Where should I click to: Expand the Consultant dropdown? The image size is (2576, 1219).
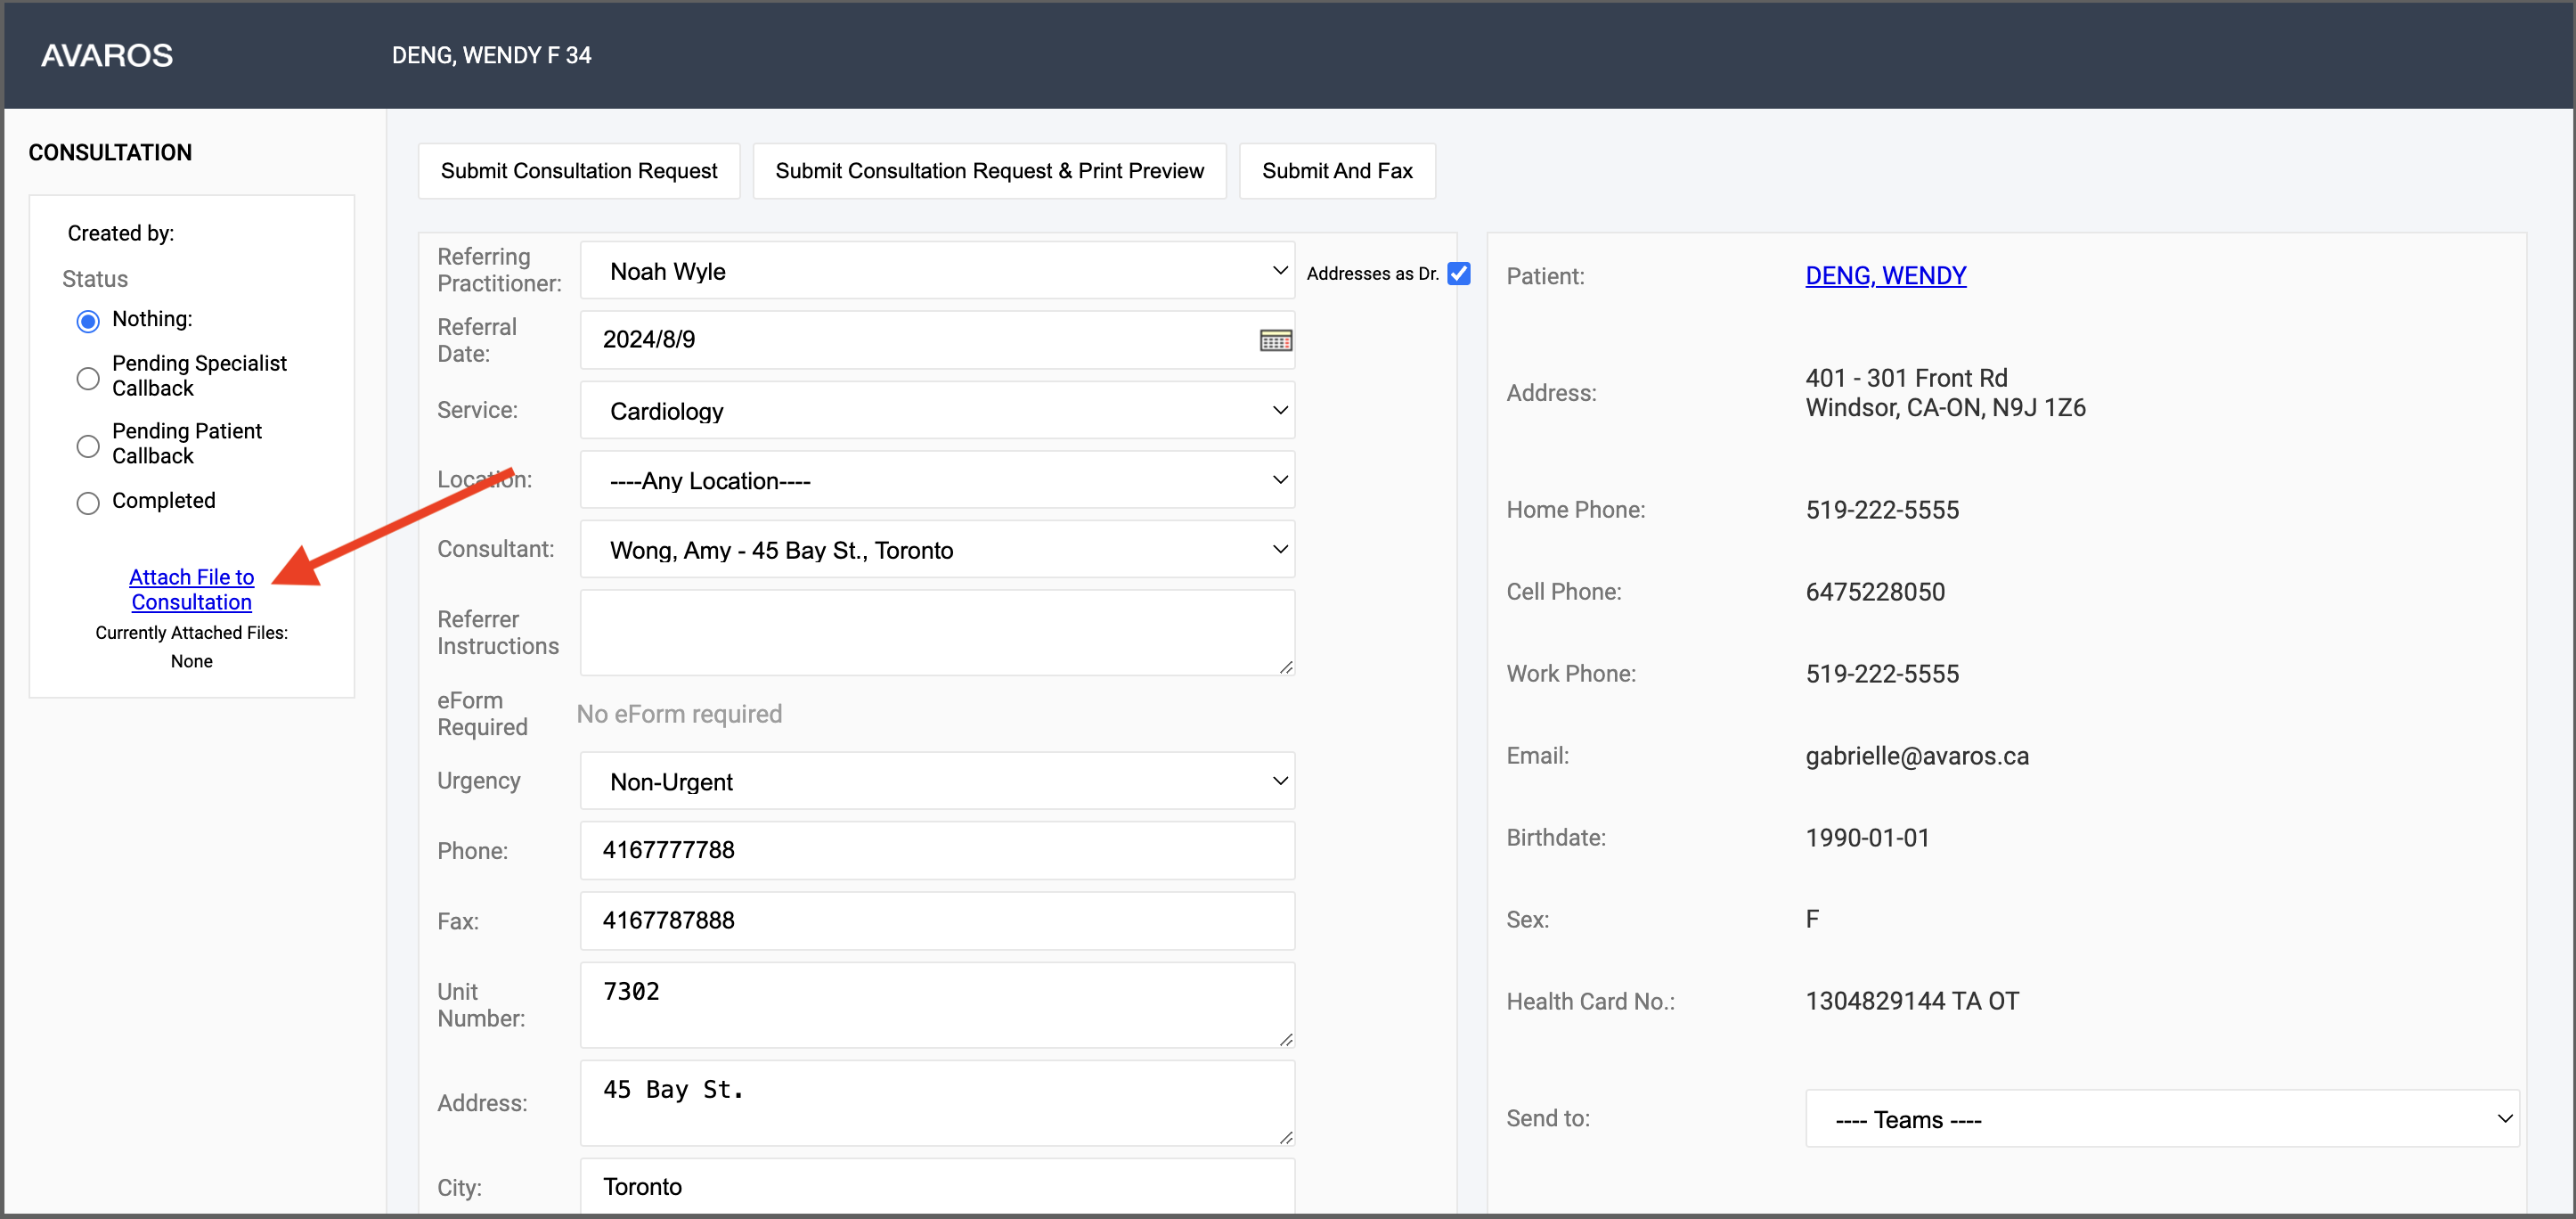click(937, 550)
